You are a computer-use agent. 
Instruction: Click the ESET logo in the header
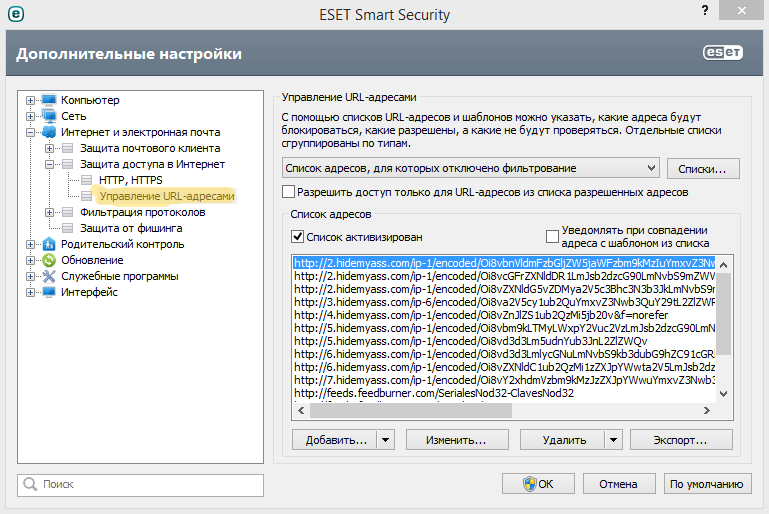725,53
